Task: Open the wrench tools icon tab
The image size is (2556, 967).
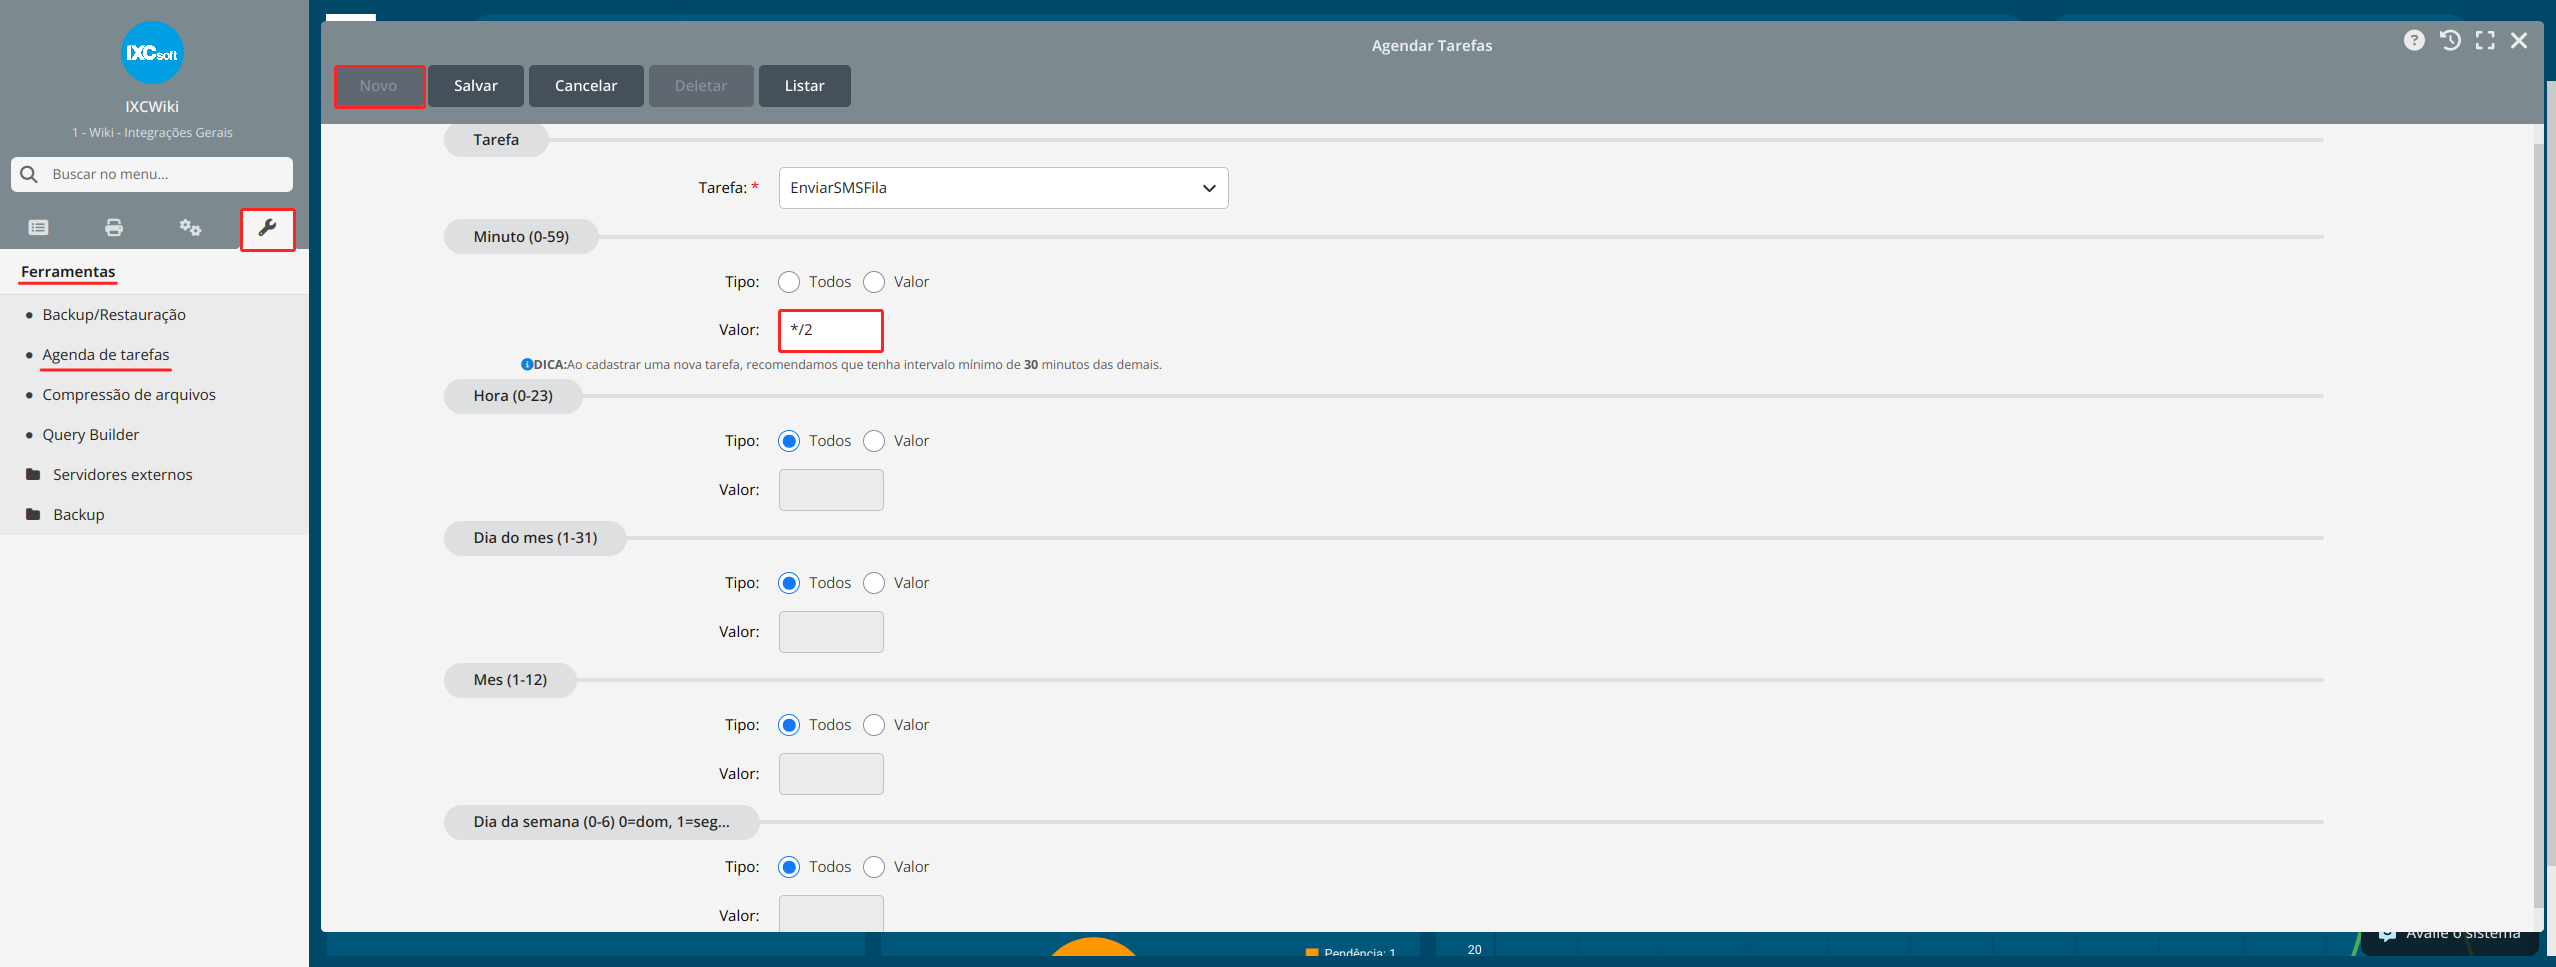Action: (x=267, y=229)
